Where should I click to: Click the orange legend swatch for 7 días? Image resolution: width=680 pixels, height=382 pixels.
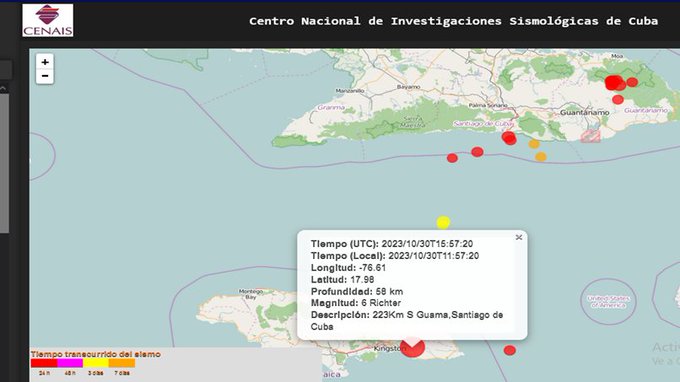[x=122, y=363]
